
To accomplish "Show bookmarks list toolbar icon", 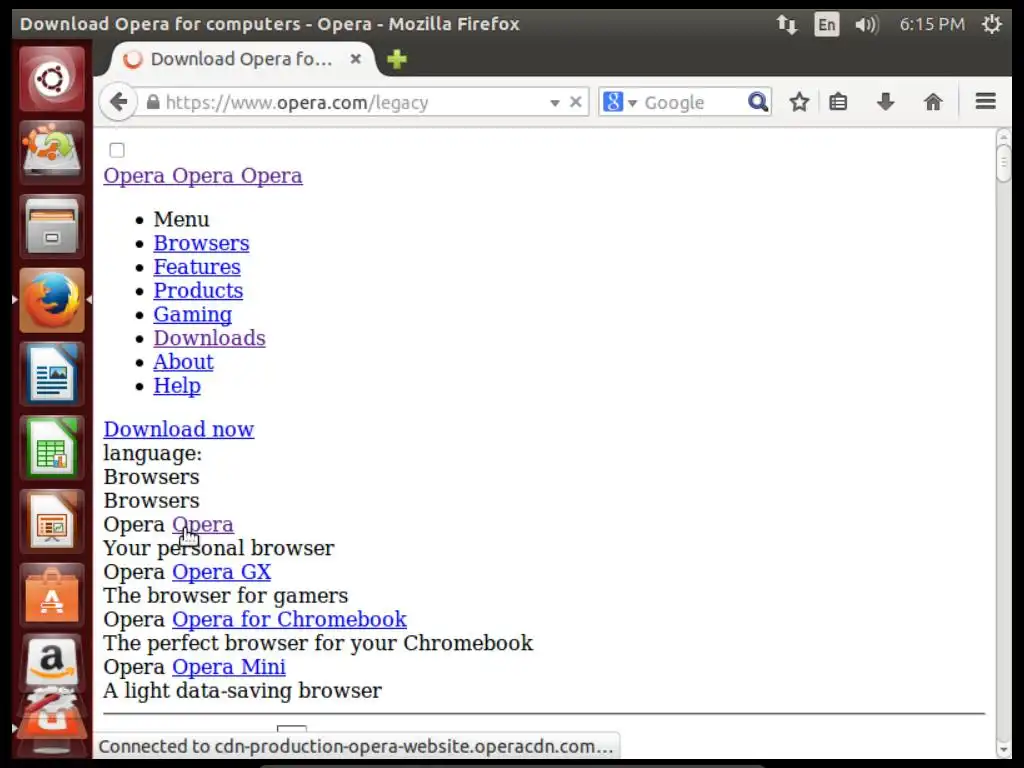I will (x=839, y=102).
